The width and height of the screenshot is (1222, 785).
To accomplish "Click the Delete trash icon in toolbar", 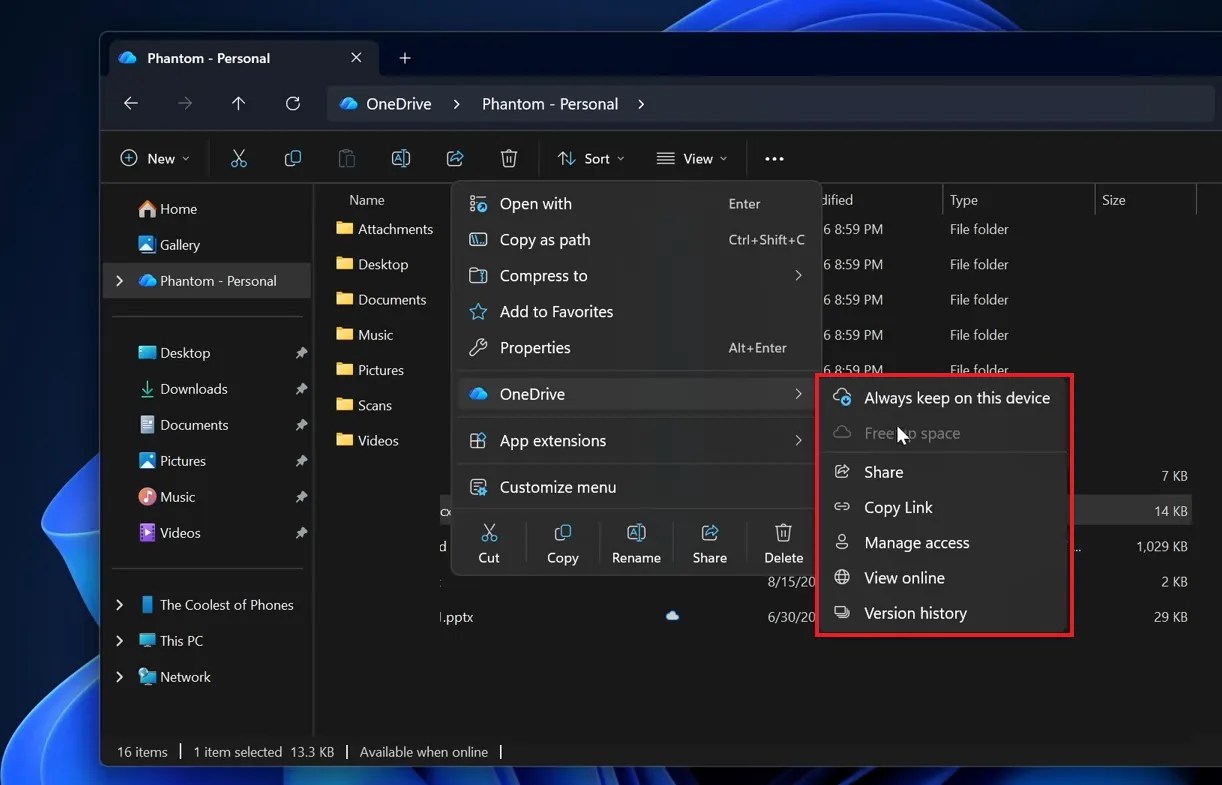I will point(509,158).
